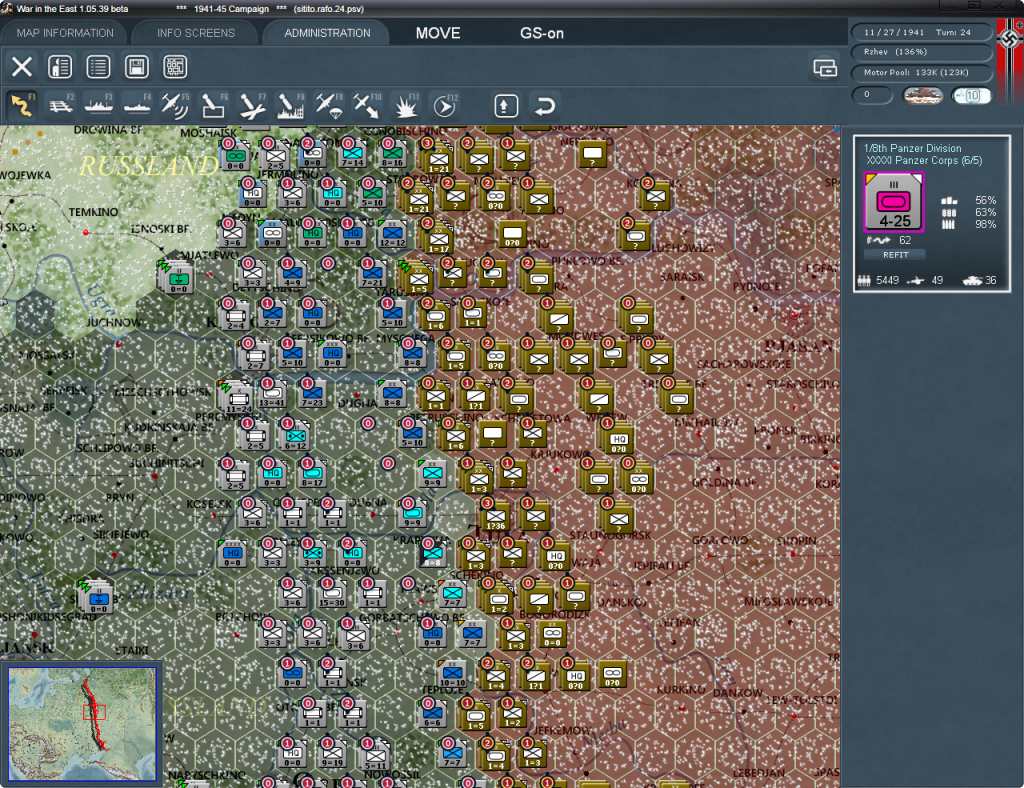Screen dimensions: 1024x788
Task: Click the X exit icon in the administration toolbar
Action: pyautogui.click(x=22, y=67)
